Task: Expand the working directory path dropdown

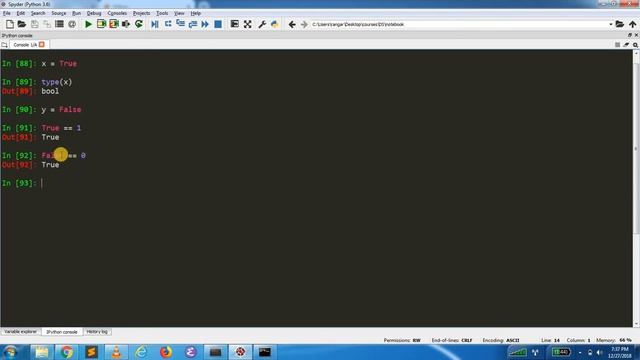Action: [611, 24]
